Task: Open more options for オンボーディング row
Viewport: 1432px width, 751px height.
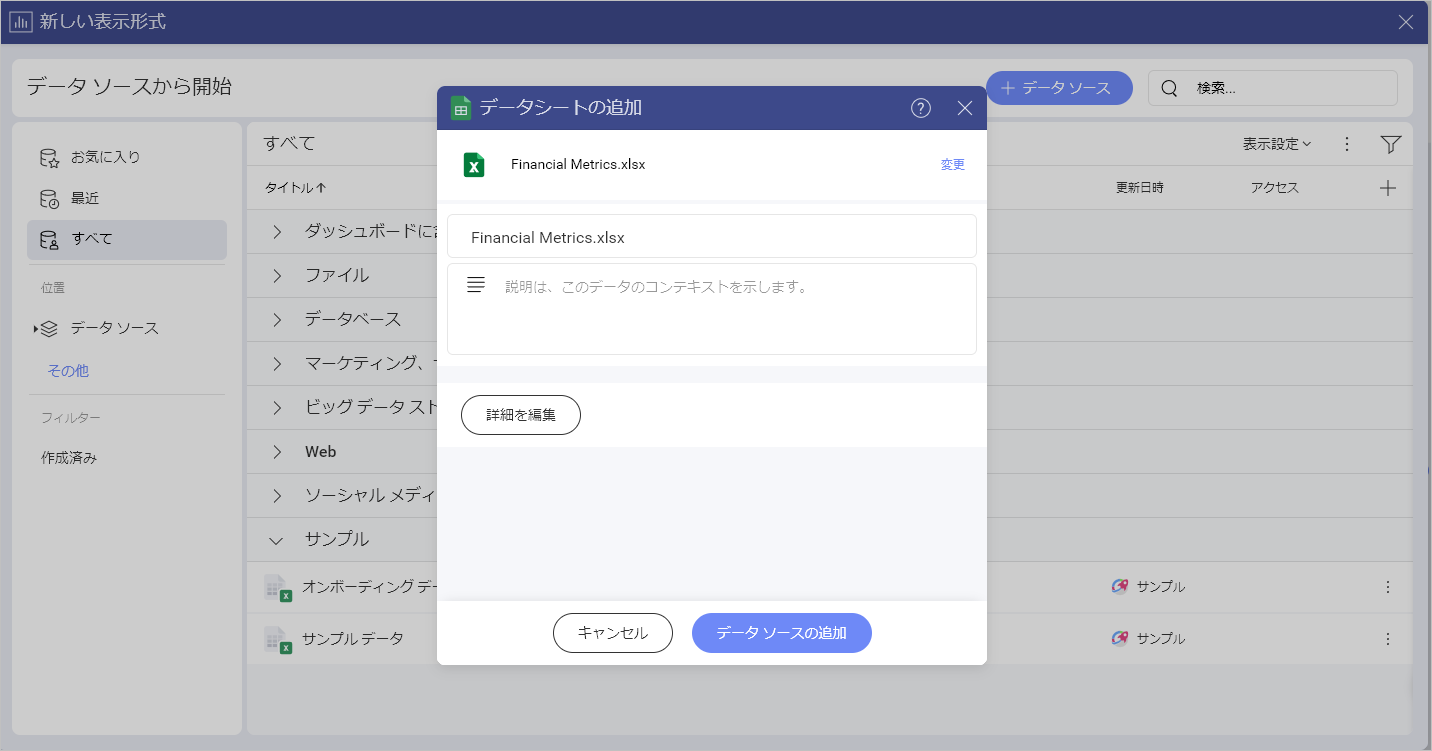Action: coord(1388,587)
